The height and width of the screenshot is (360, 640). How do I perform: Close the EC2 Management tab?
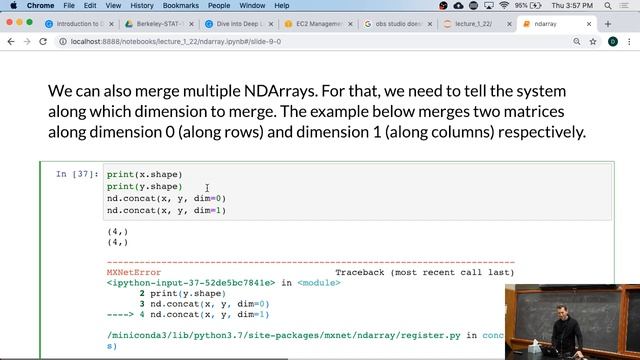[x=350, y=24]
